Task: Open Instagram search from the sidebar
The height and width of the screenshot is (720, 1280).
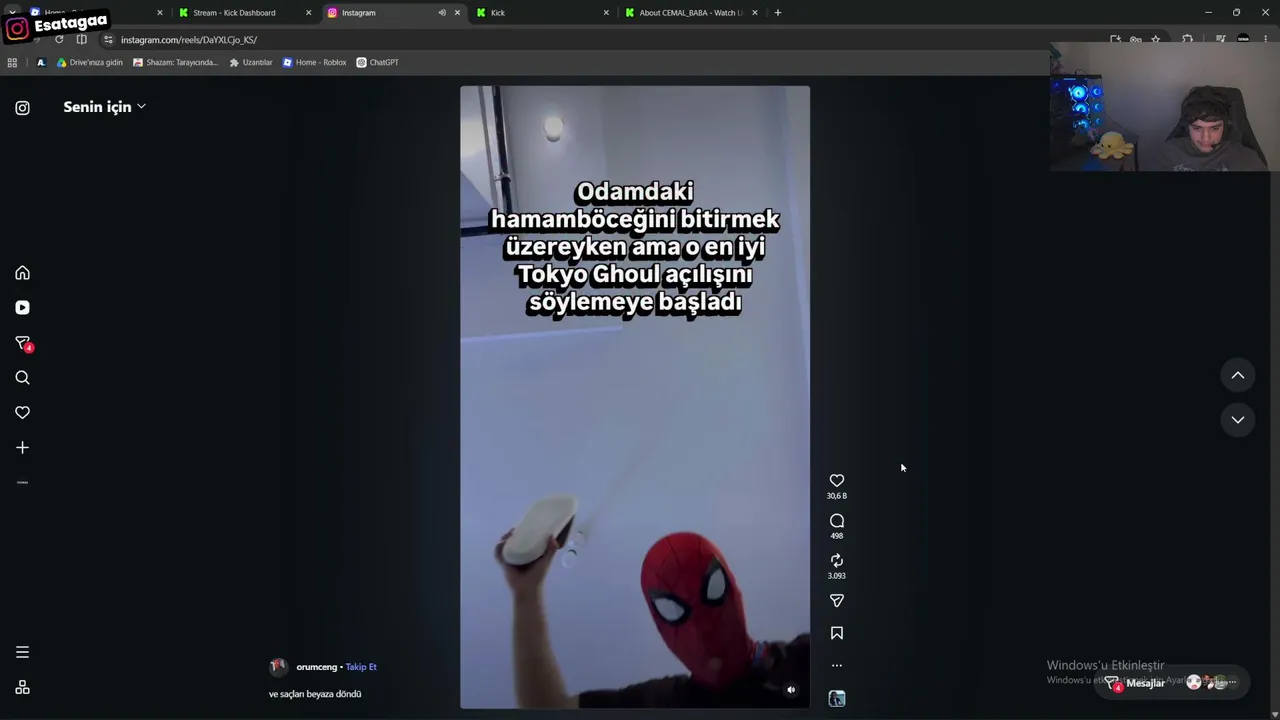Action: (22, 378)
